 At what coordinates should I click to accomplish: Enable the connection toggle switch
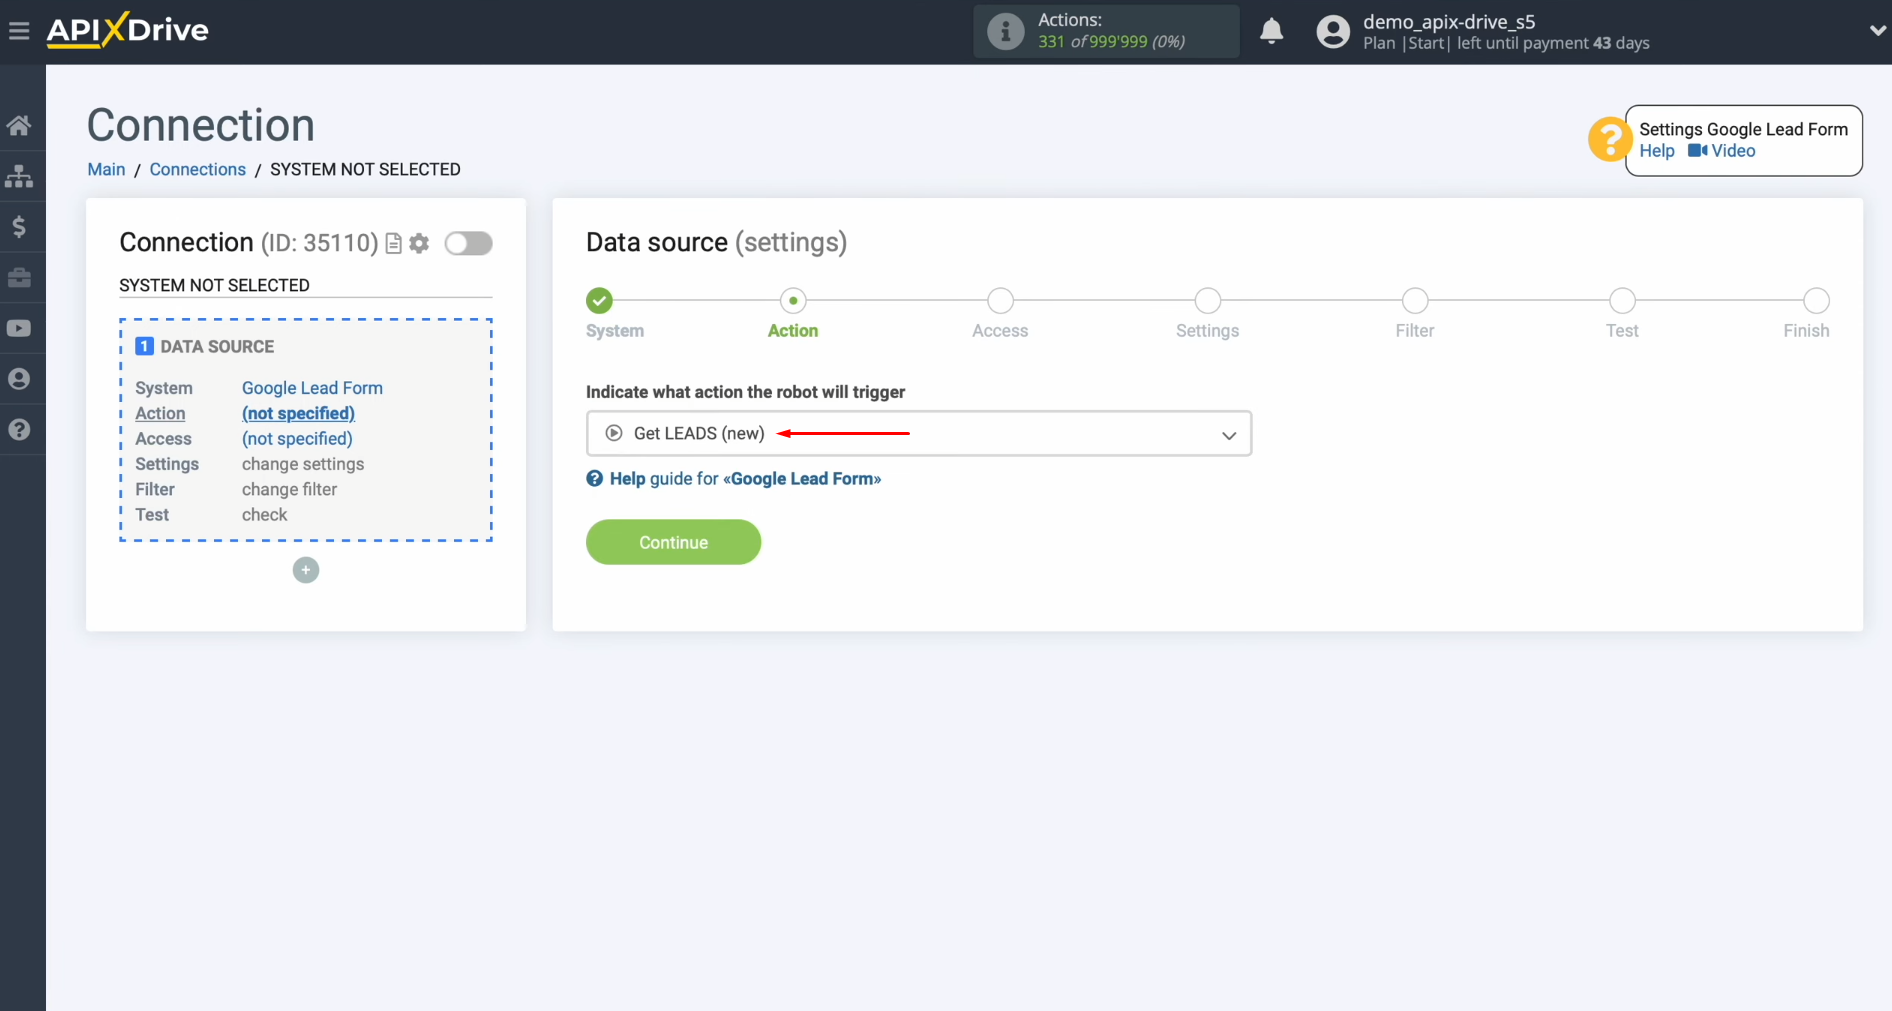pos(468,243)
